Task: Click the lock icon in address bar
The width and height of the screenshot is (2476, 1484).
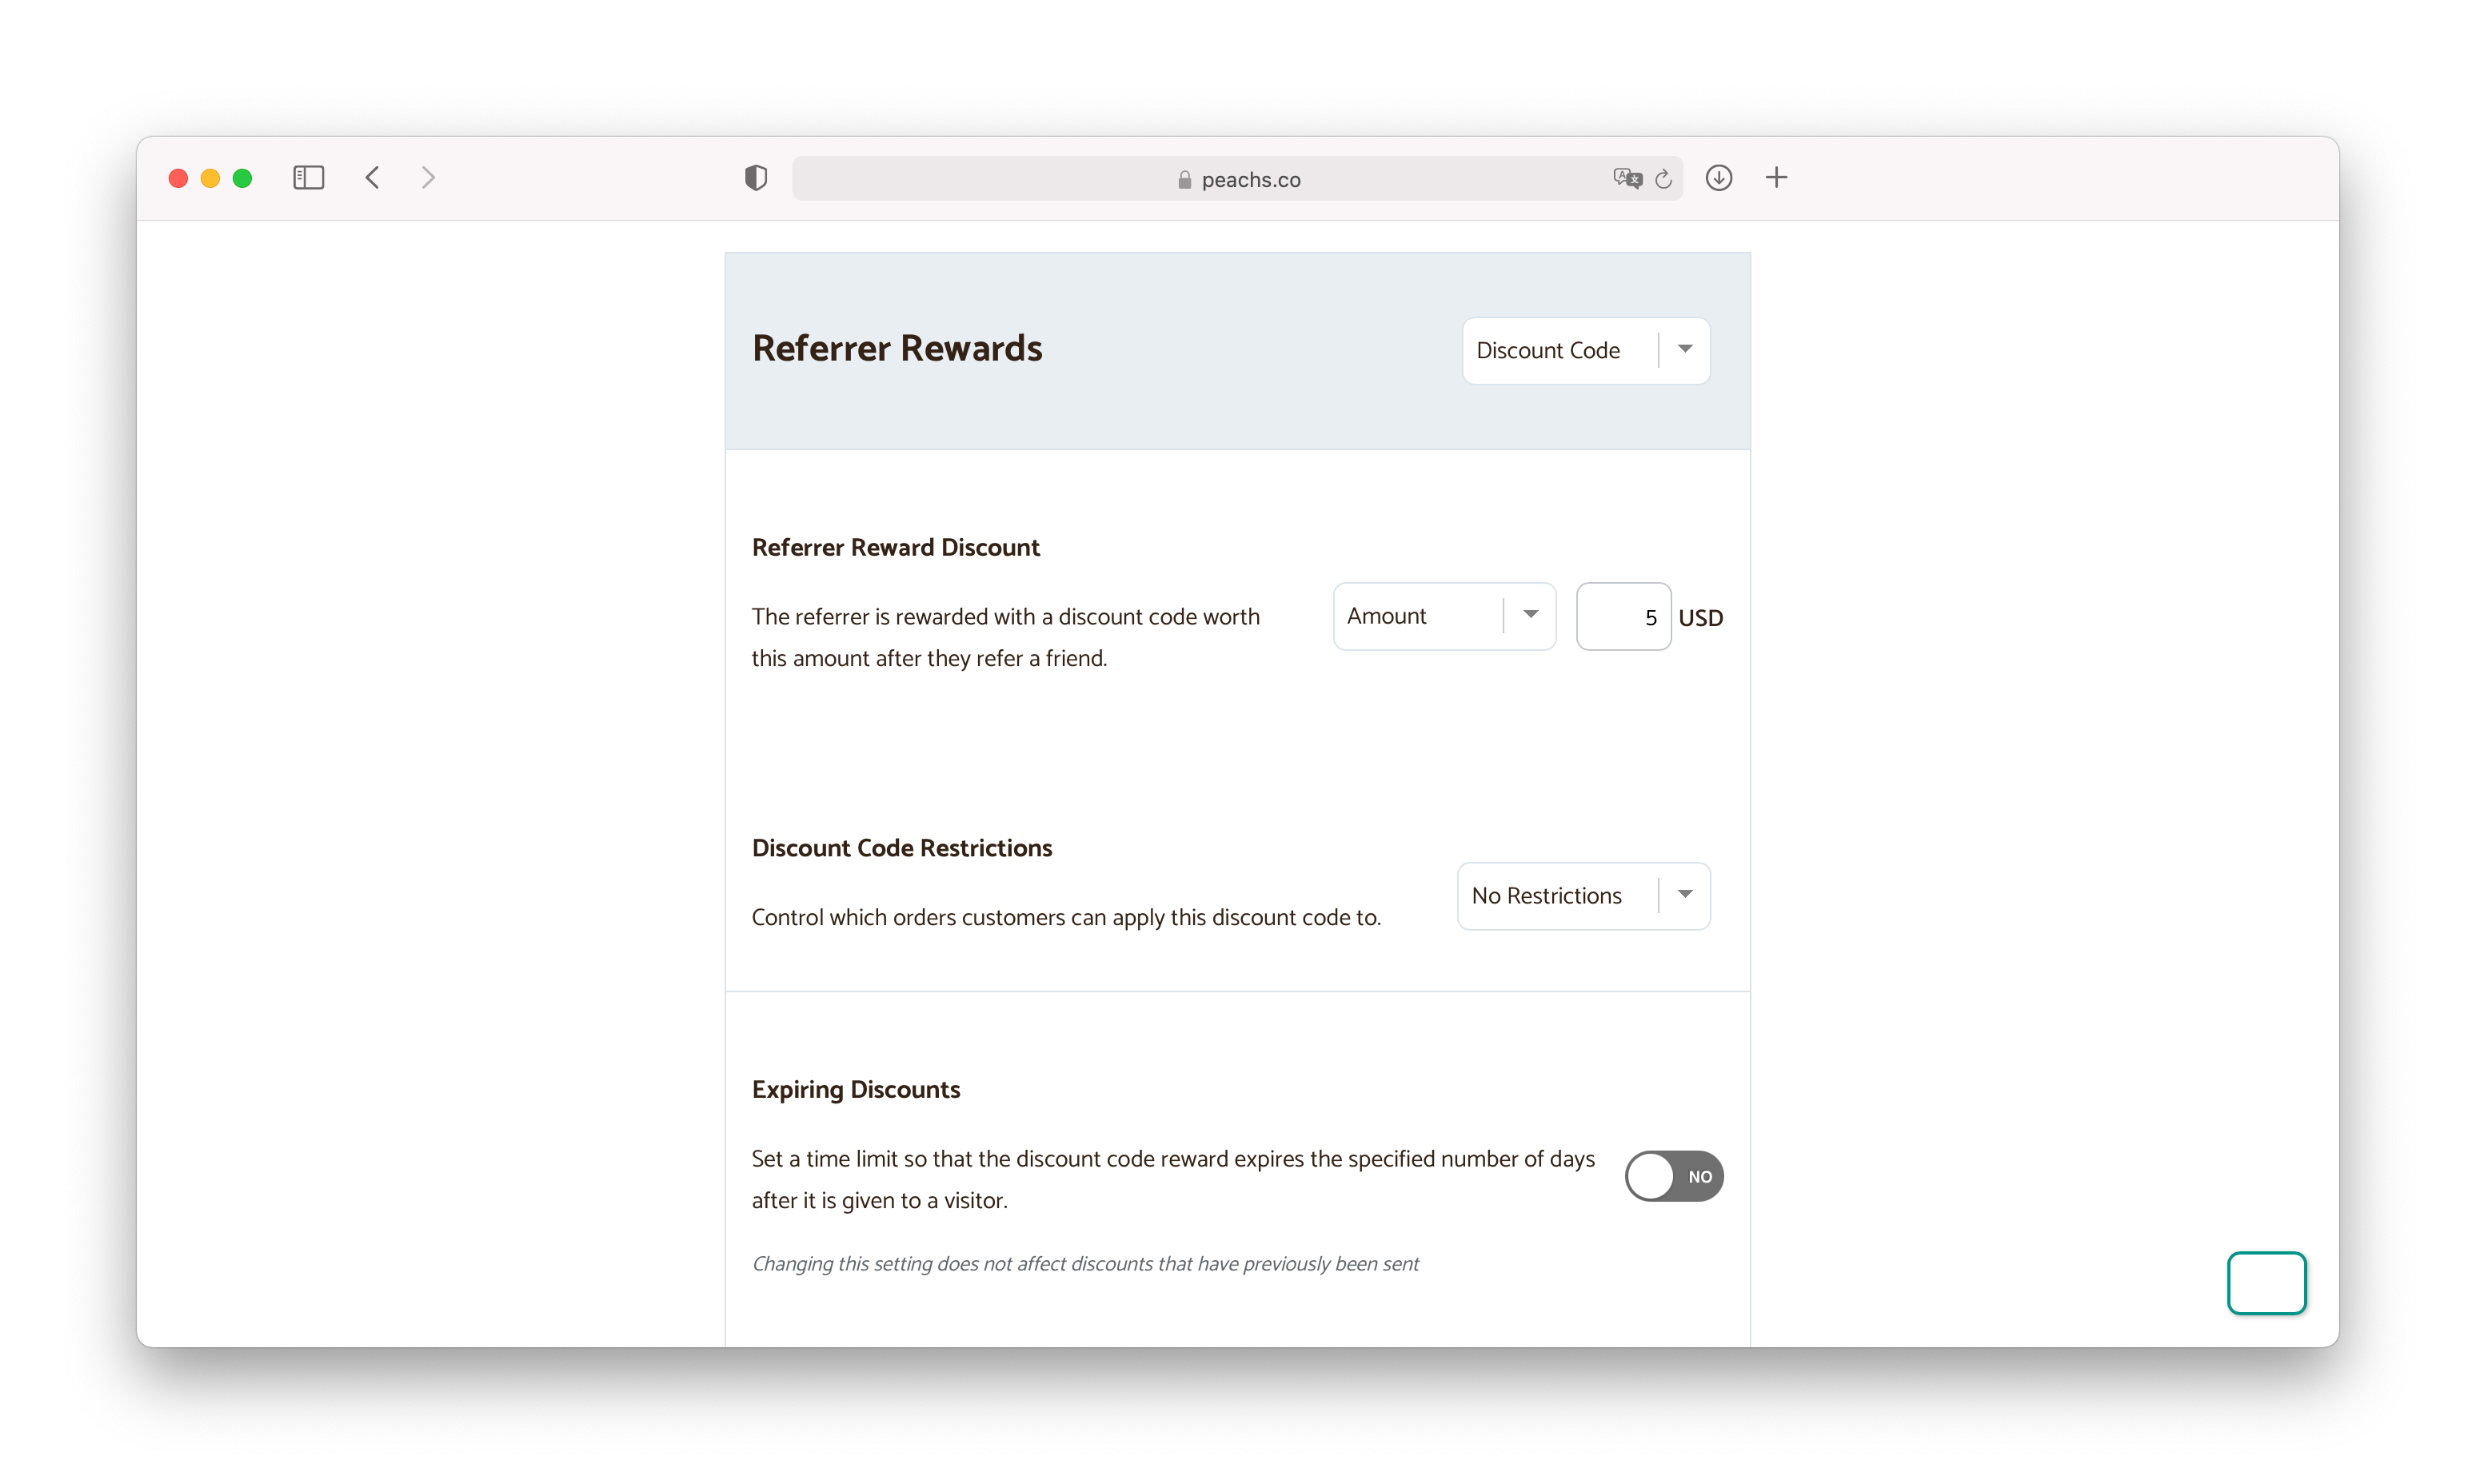Action: point(1184,180)
